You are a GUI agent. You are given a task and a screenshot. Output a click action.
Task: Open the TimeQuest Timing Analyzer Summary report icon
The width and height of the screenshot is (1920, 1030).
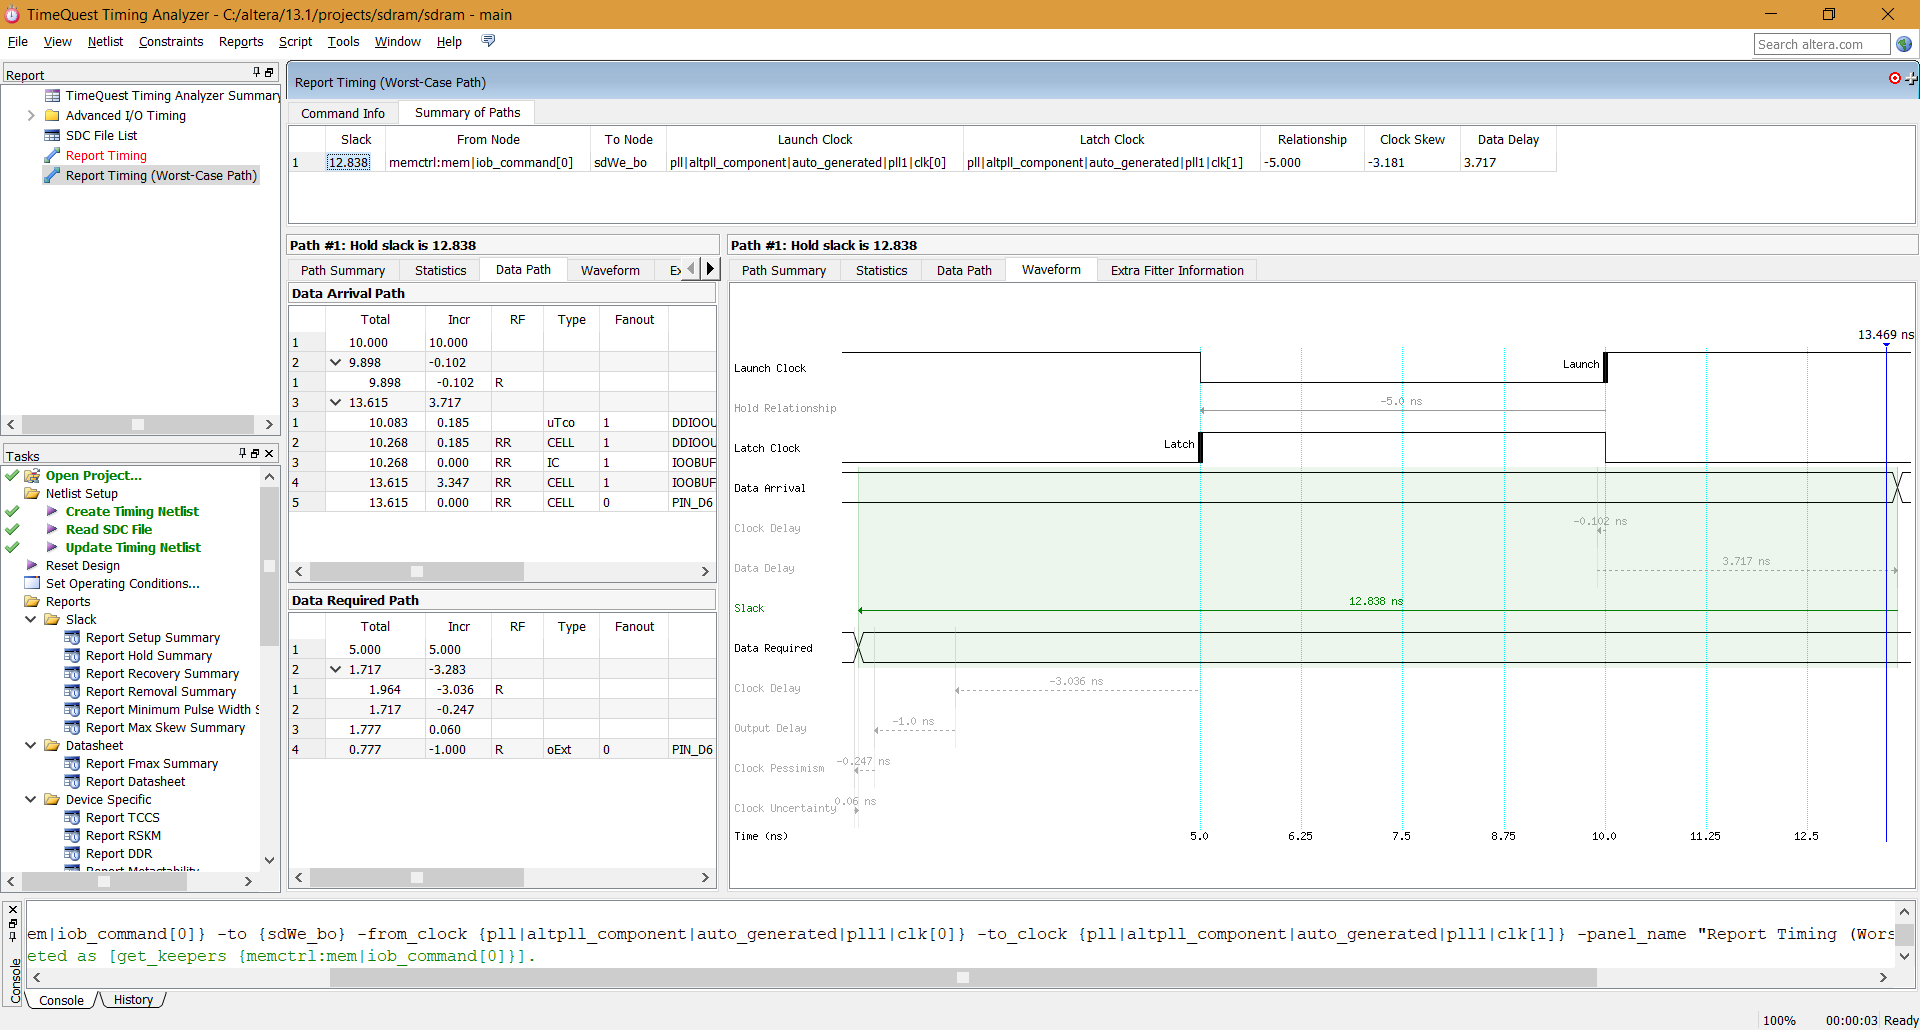point(52,96)
